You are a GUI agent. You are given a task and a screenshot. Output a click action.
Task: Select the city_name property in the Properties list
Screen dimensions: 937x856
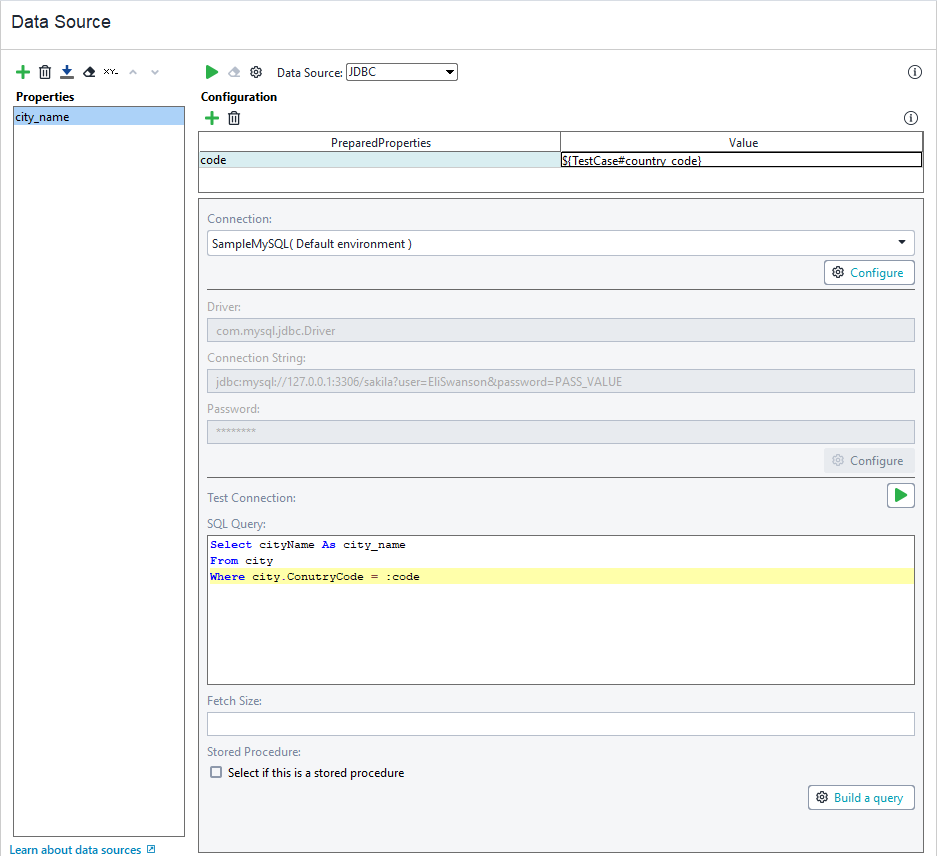tap(97, 116)
